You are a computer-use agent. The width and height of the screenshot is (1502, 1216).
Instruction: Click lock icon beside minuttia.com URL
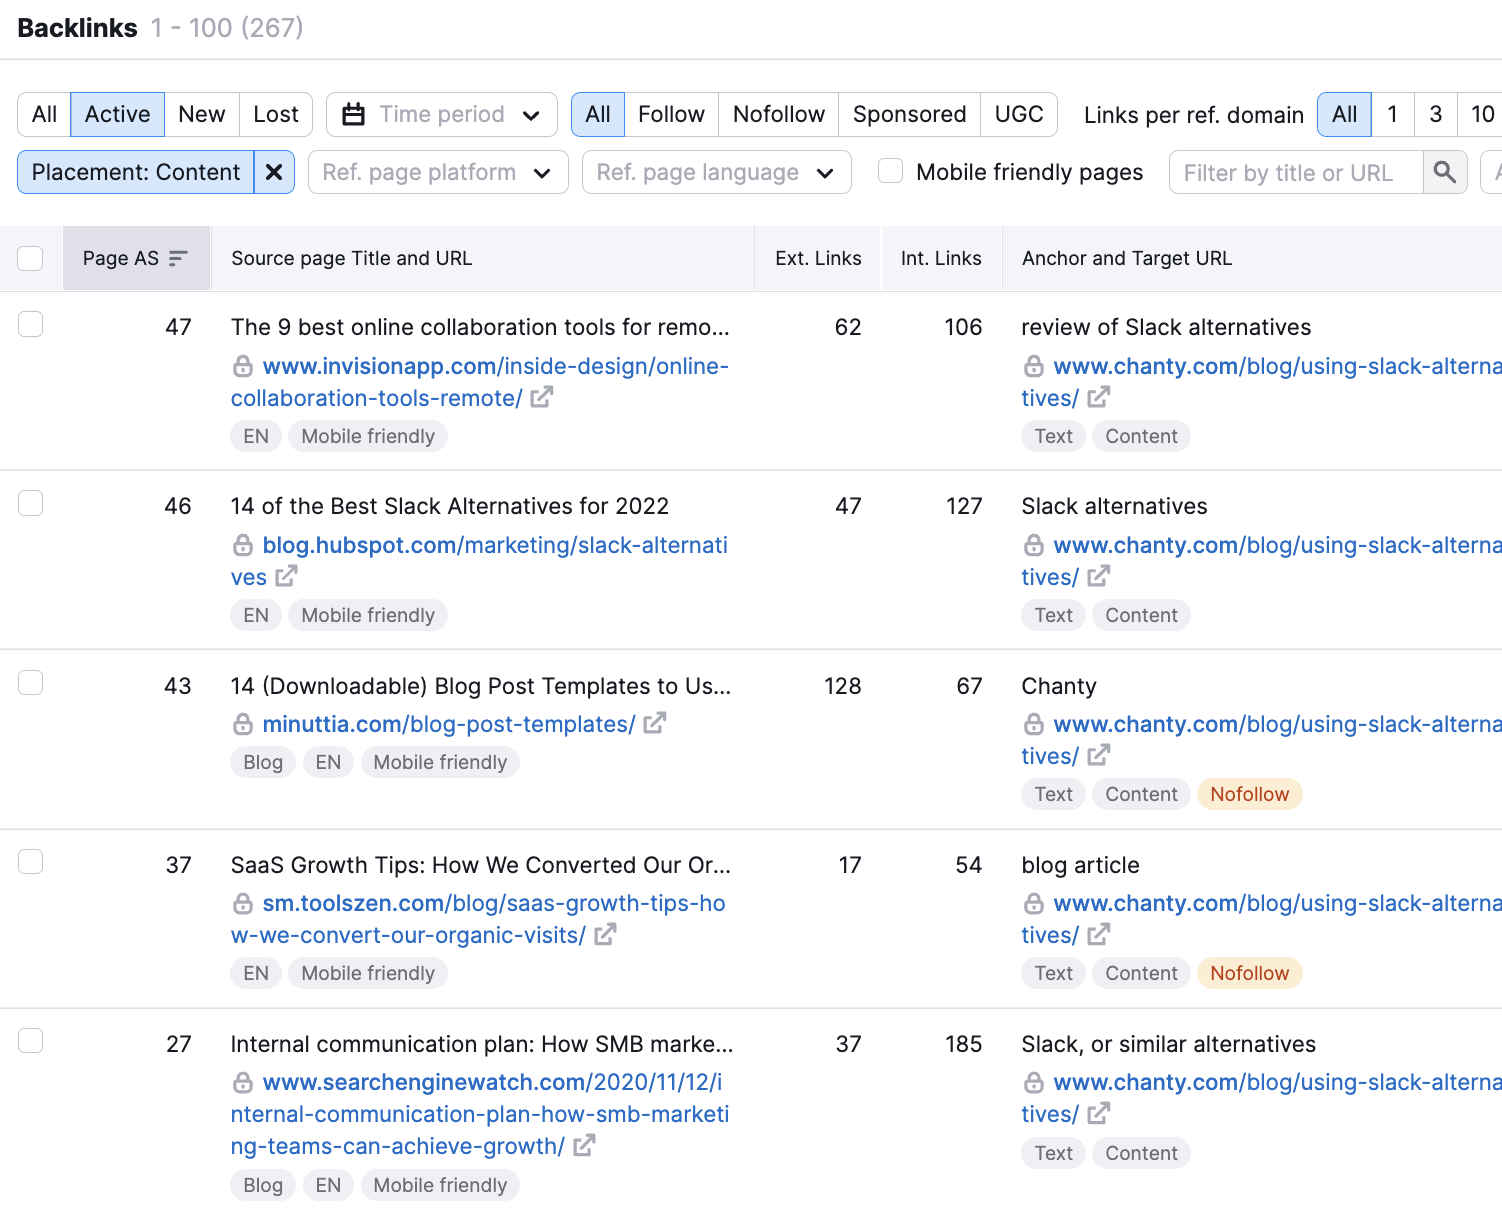tap(243, 723)
